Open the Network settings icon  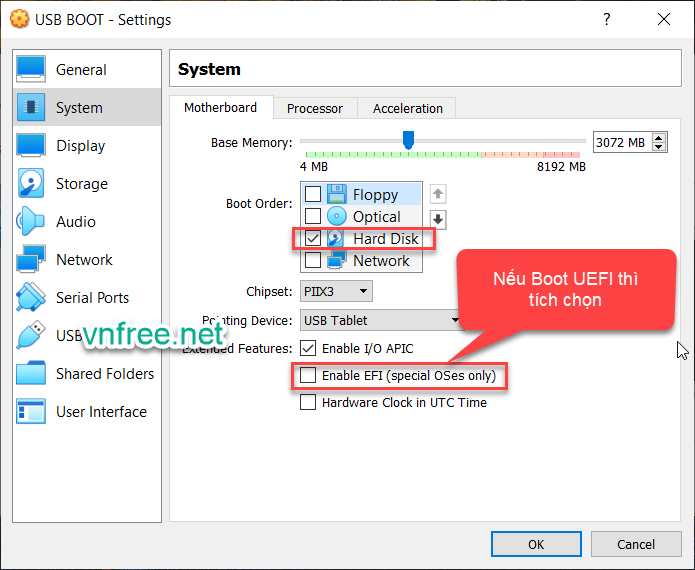[31, 260]
